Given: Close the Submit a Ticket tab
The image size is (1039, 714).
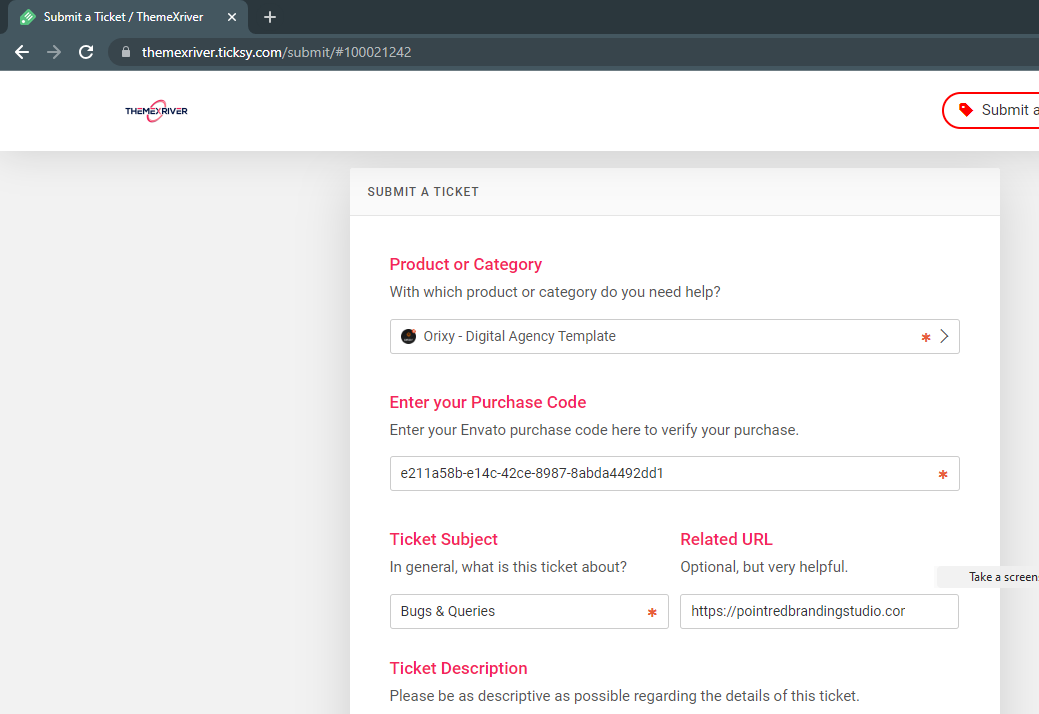Looking at the screenshot, I should tap(232, 17).
